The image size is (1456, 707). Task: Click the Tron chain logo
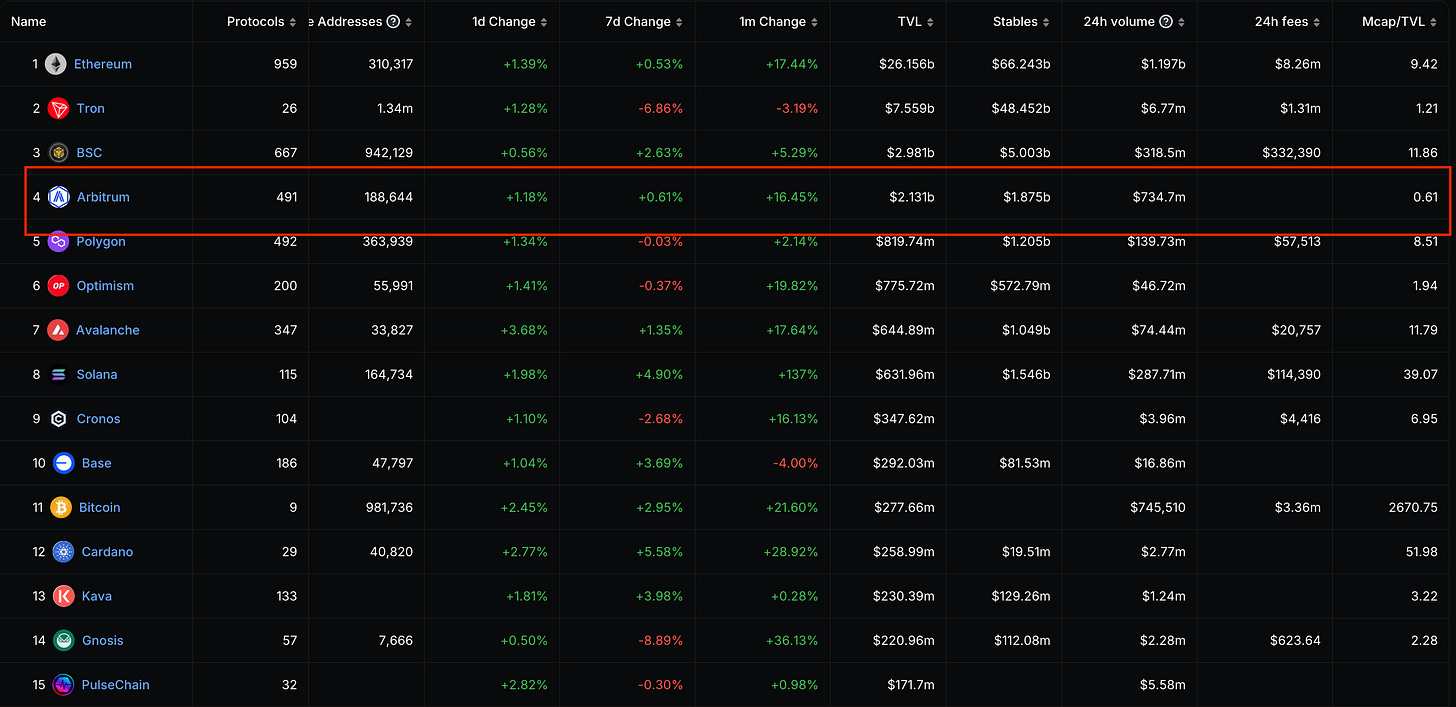tap(58, 108)
